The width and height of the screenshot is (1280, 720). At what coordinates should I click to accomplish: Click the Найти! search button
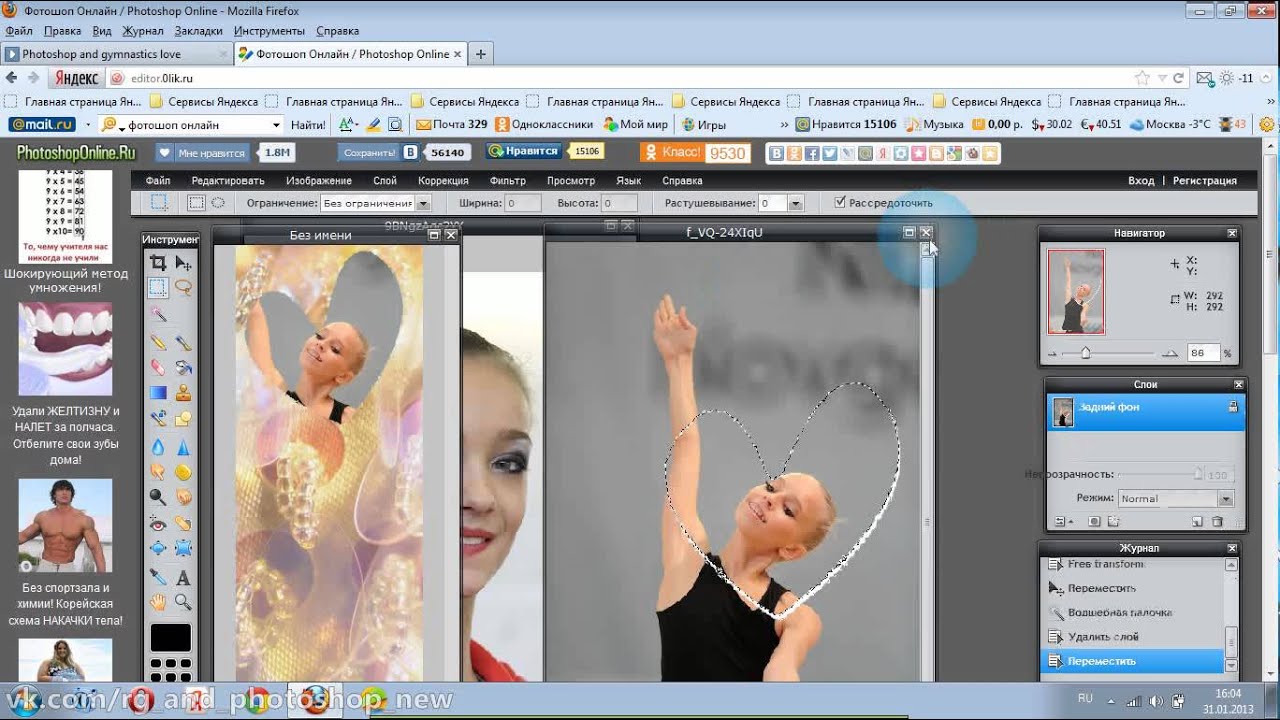click(308, 125)
